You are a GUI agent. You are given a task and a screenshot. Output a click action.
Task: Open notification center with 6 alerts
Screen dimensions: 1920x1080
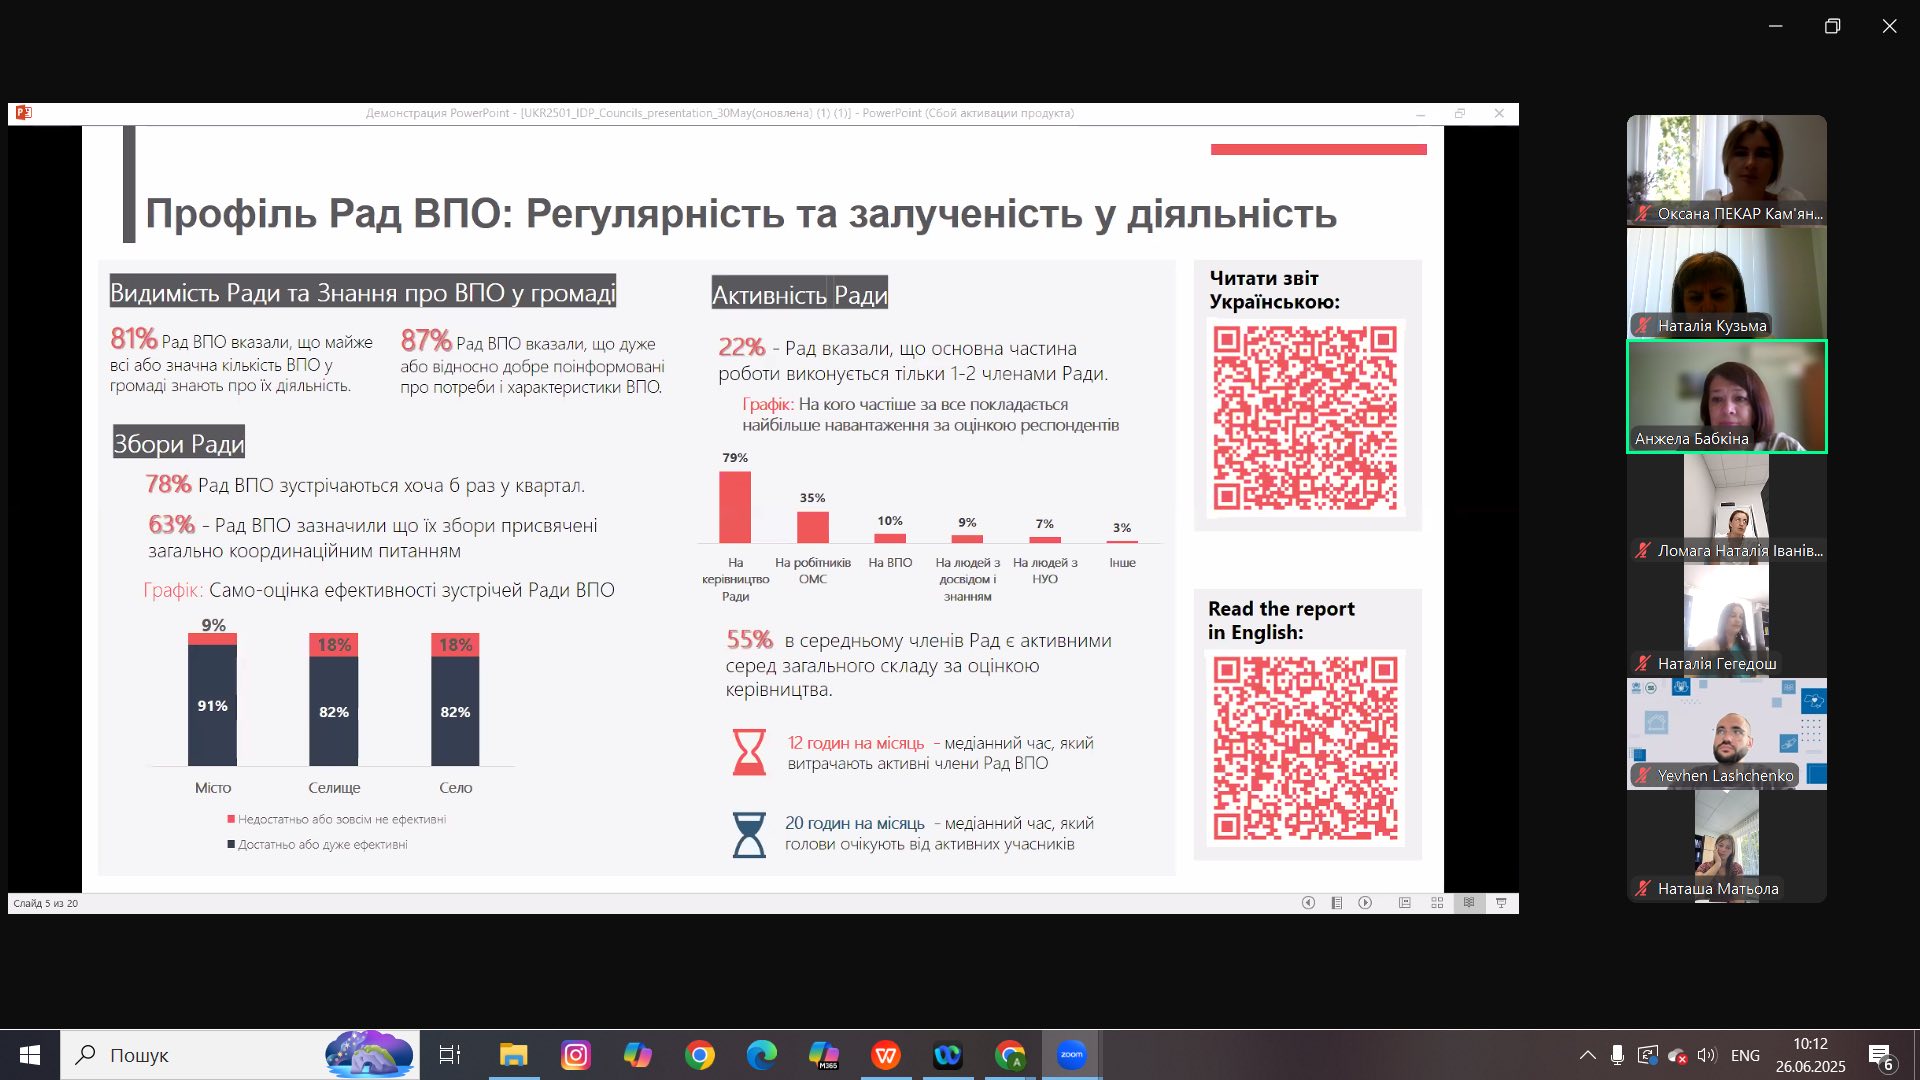click(1880, 1056)
